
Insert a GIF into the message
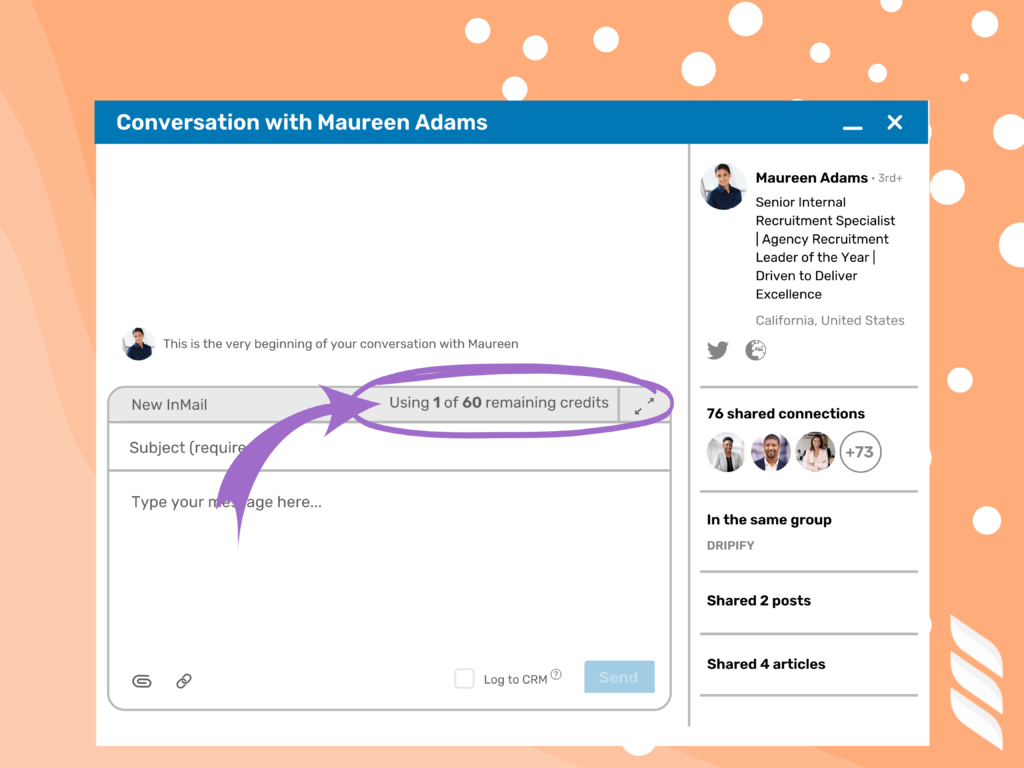[x=141, y=681]
